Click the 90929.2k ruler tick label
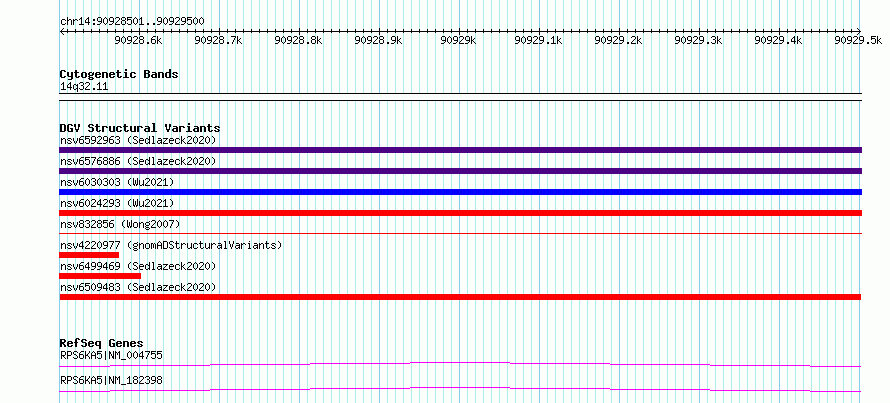The height and width of the screenshot is (403, 890). tap(619, 40)
